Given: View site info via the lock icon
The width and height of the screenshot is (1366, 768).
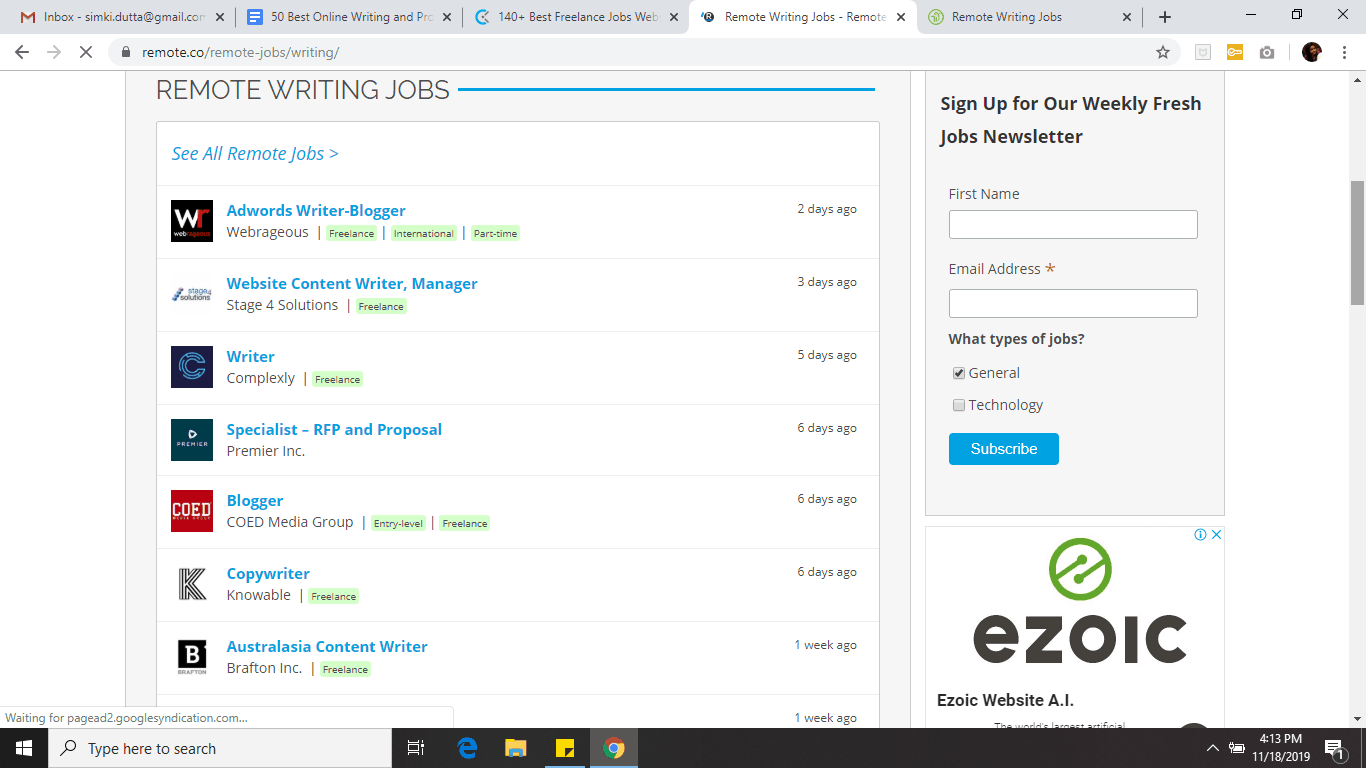Looking at the screenshot, I should tap(126, 52).
